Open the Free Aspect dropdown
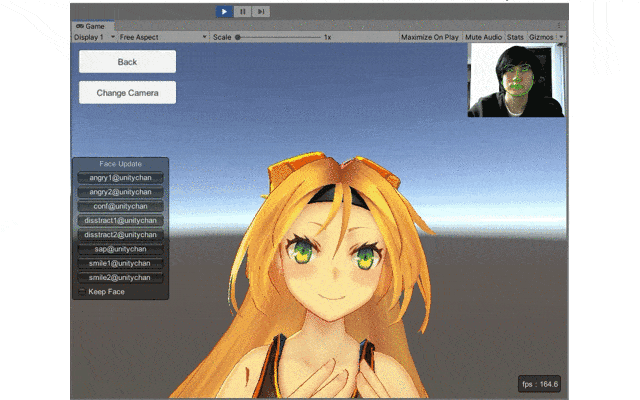Screen dimensions: 640x400 tap(163, 37)
